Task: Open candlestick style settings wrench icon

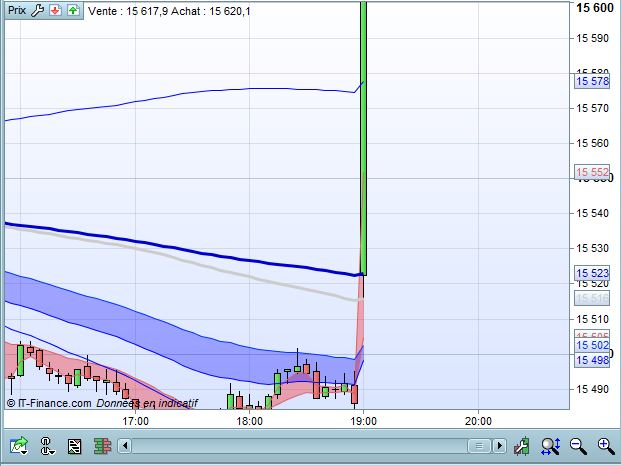Action: [522, 446]
